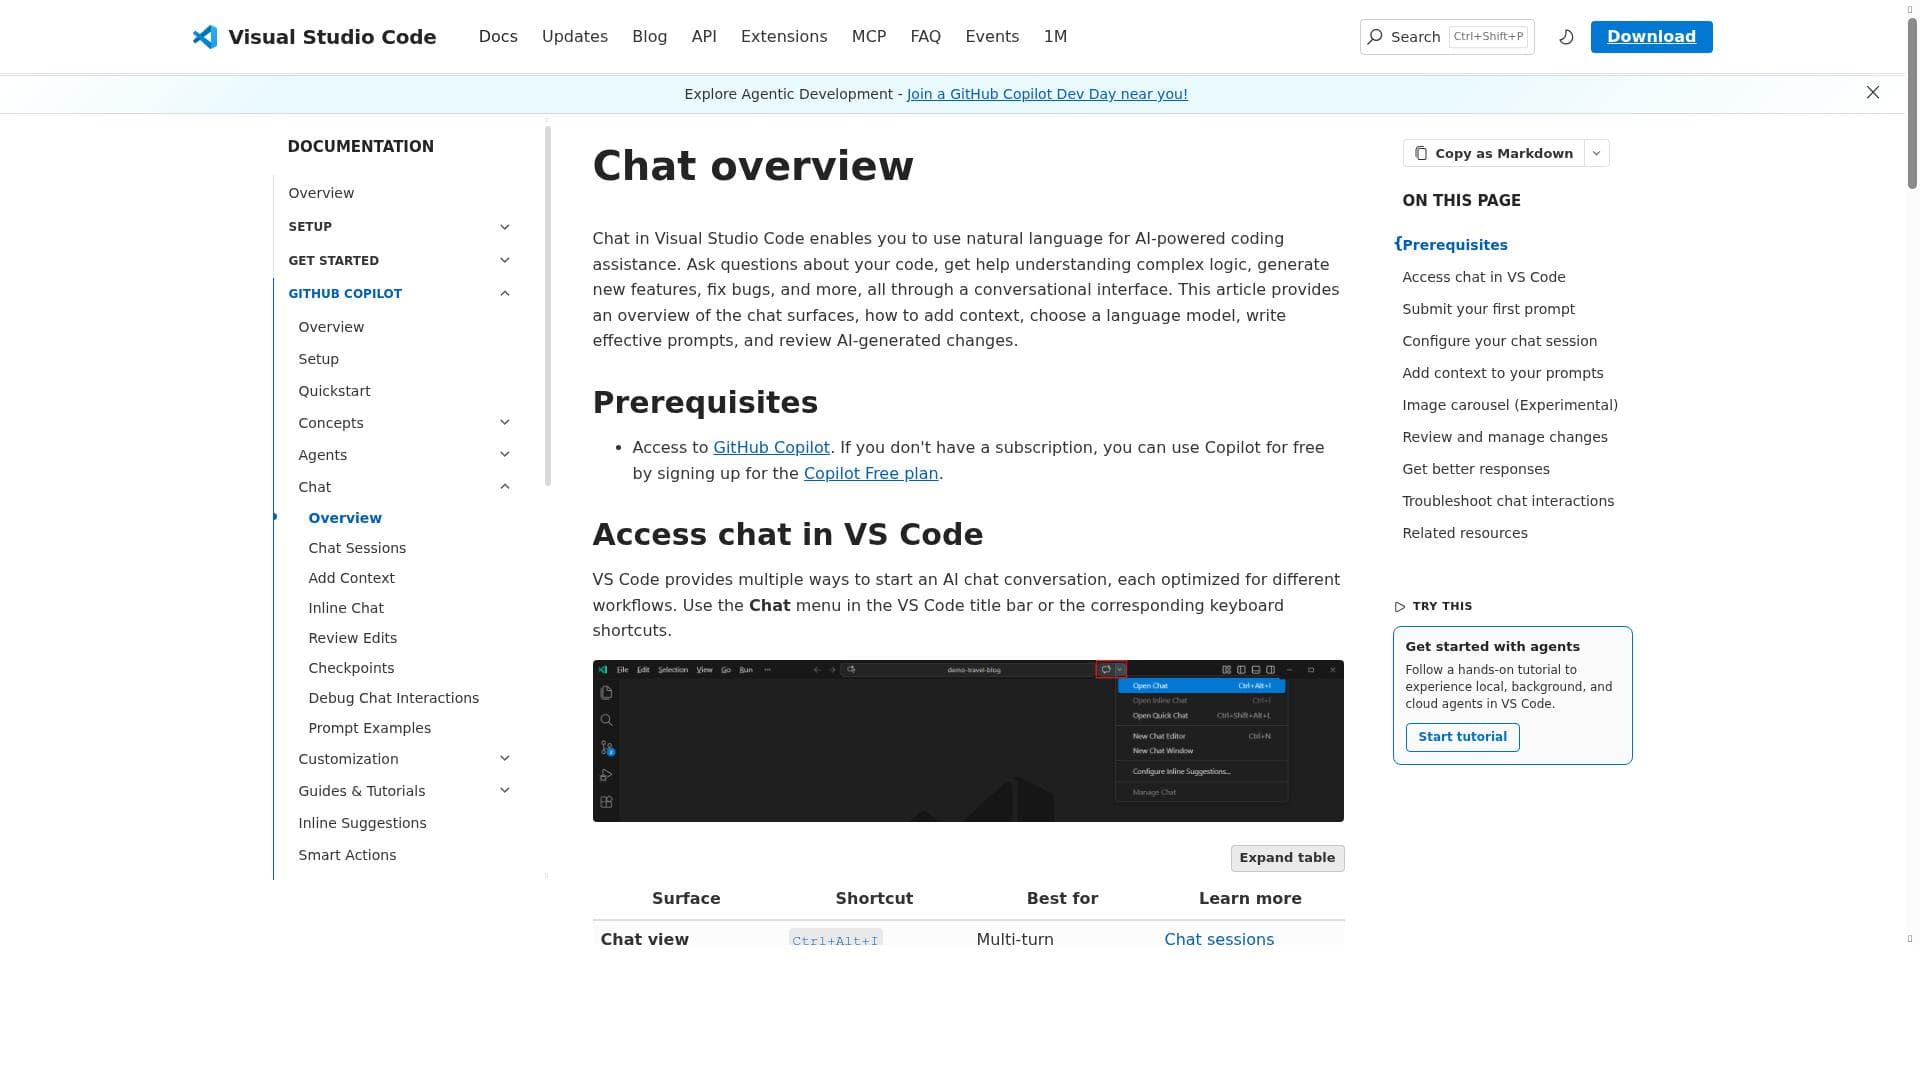This screenshot has width=1920, height=1080.
Task: Open Debug Chat Interactions sidebar item
Action: coord(393,698)
